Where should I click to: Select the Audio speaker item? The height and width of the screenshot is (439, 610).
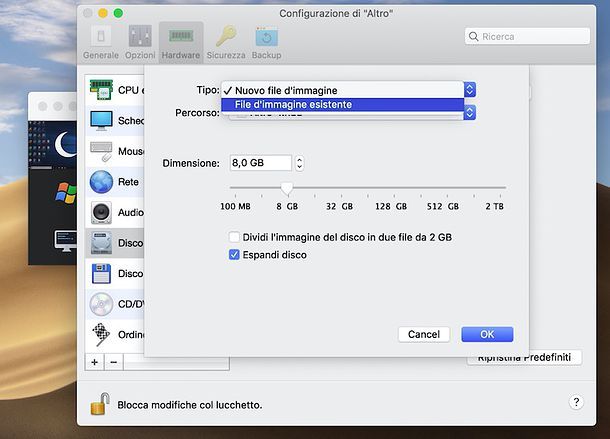[113, 212]
